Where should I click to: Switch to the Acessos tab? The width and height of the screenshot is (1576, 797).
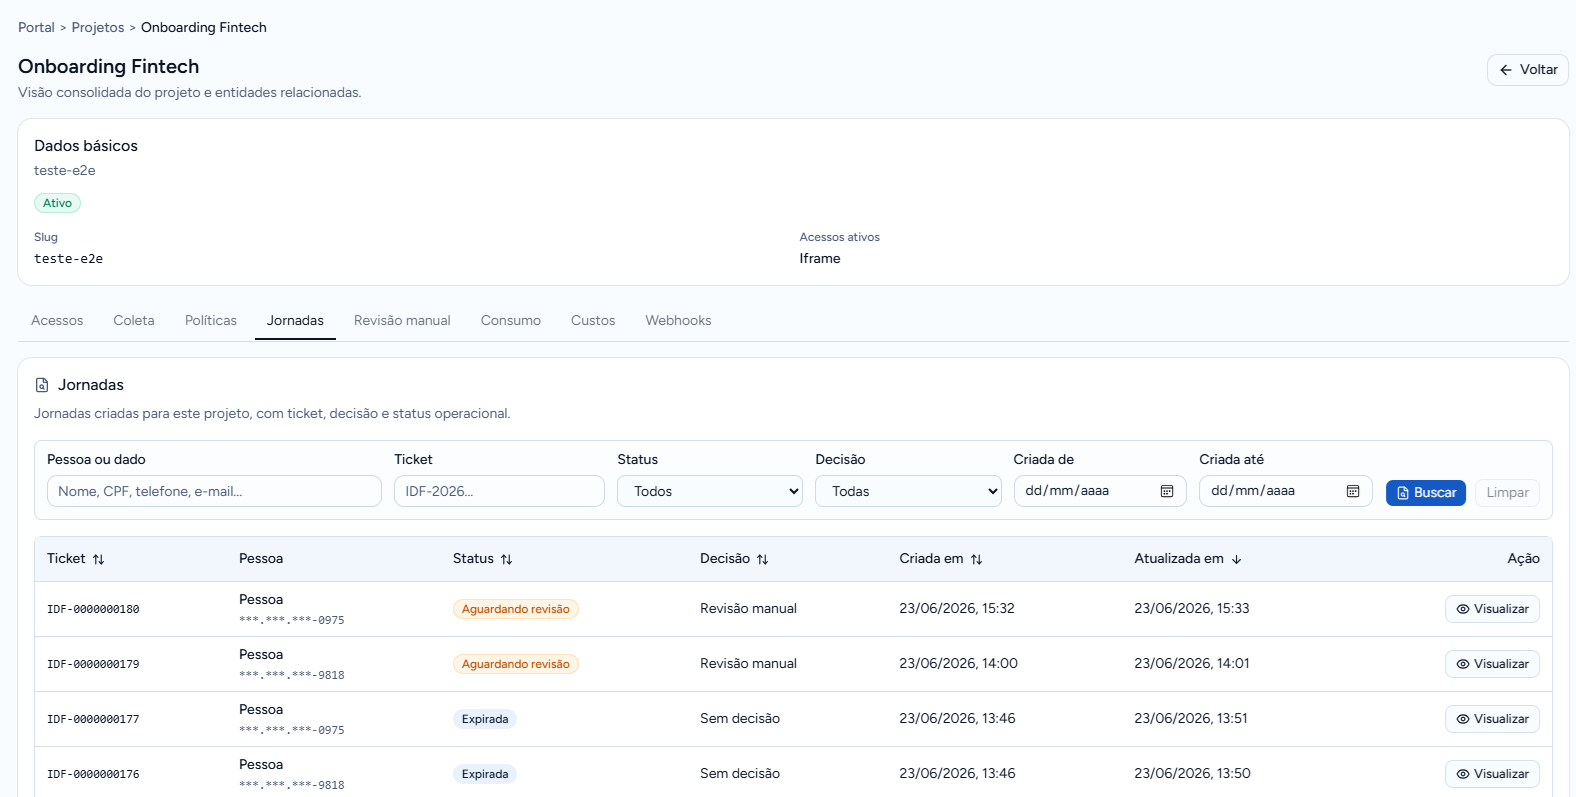coord(57,321)
